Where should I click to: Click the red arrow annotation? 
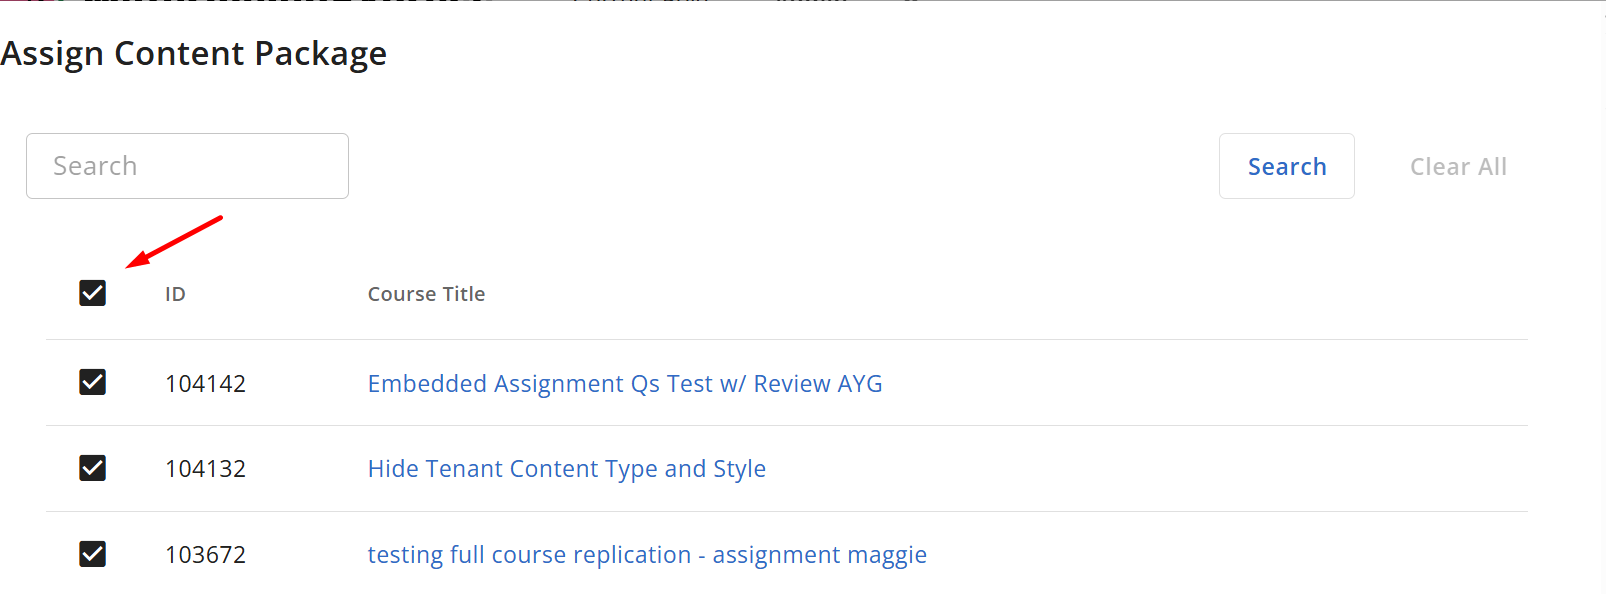pos(173,242)
